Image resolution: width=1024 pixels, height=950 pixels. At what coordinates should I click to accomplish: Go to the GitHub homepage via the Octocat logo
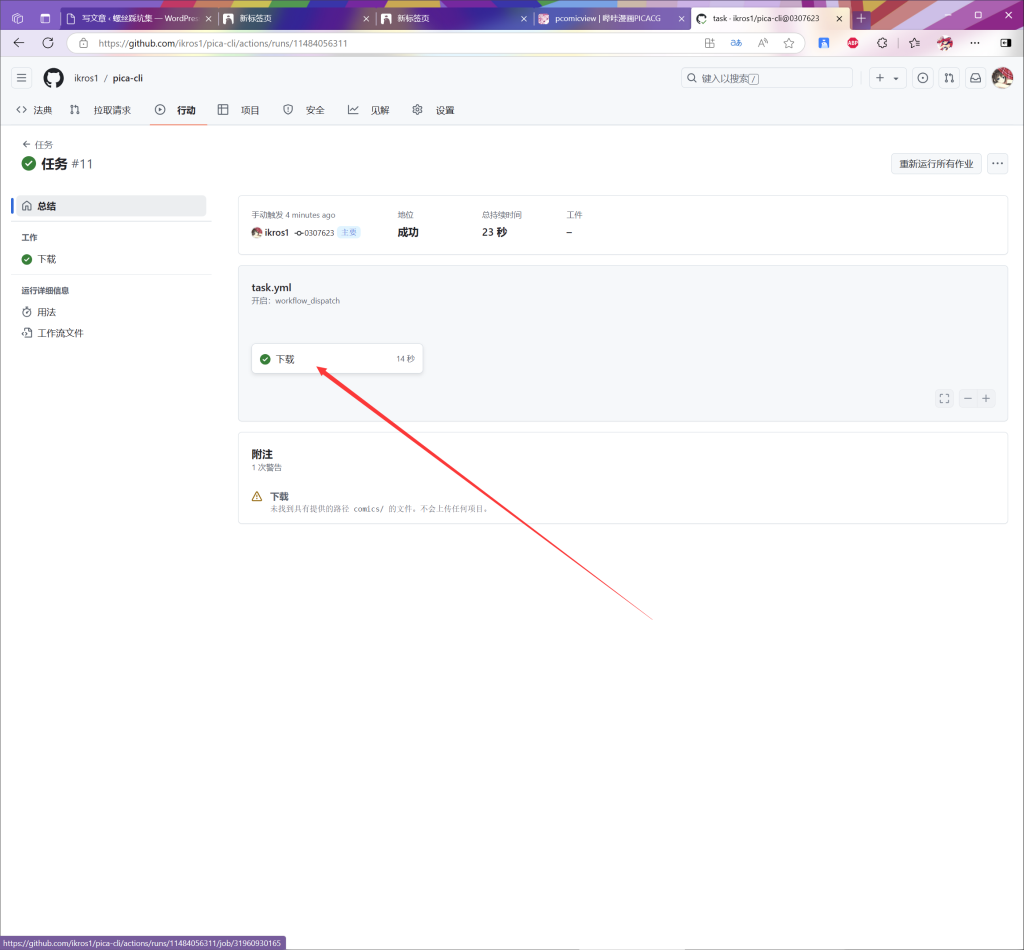pos(54,78)
